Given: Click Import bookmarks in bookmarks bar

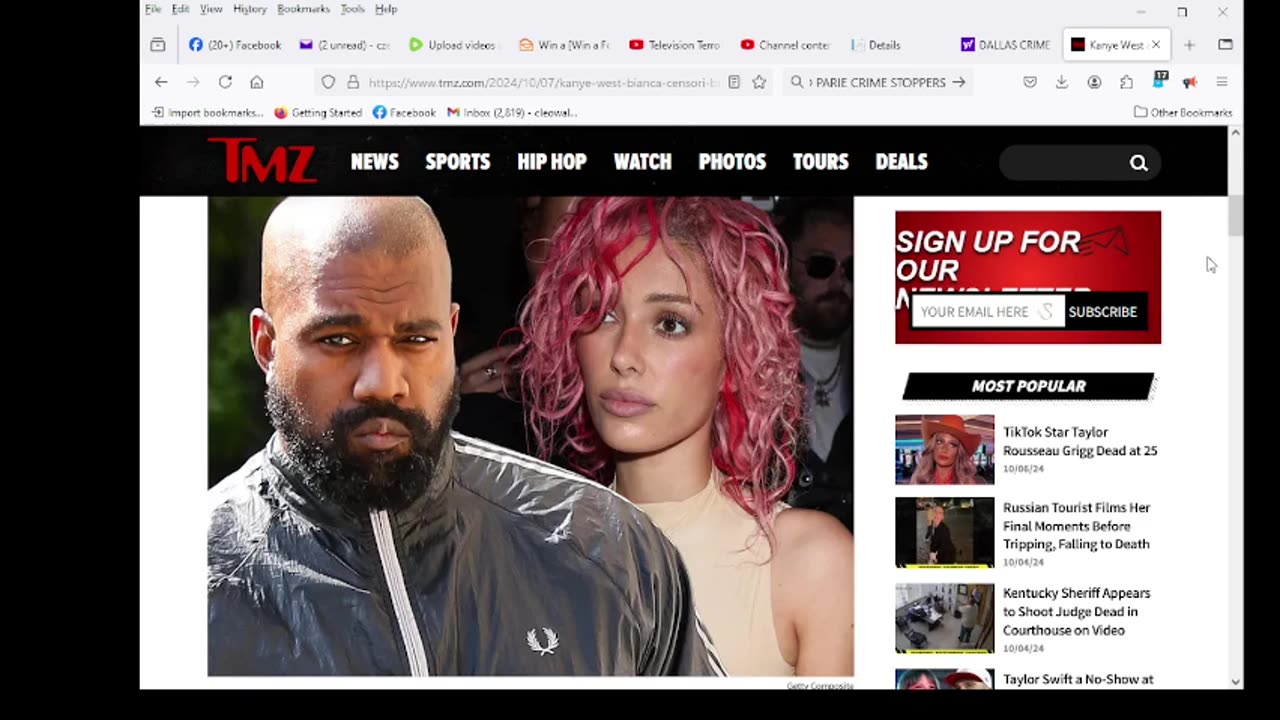Looking at the screenshot, I should tap(207, 112).
